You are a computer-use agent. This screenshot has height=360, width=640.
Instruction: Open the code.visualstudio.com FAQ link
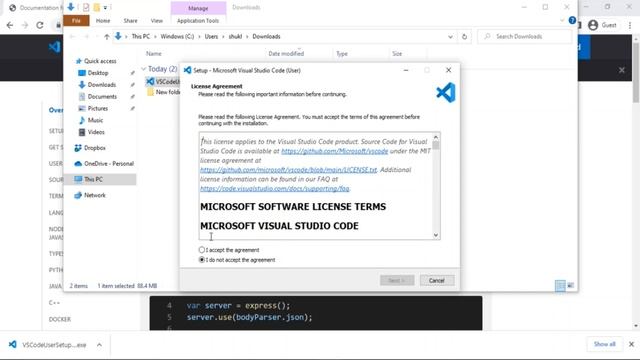click(x=275, y=189)
